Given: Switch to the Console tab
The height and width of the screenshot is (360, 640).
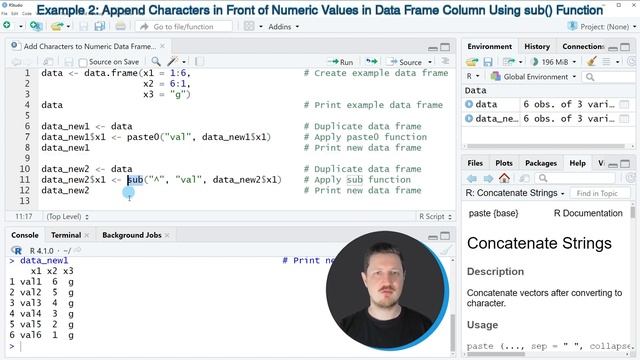Looking at the screenshot, I should coord(24,235).
